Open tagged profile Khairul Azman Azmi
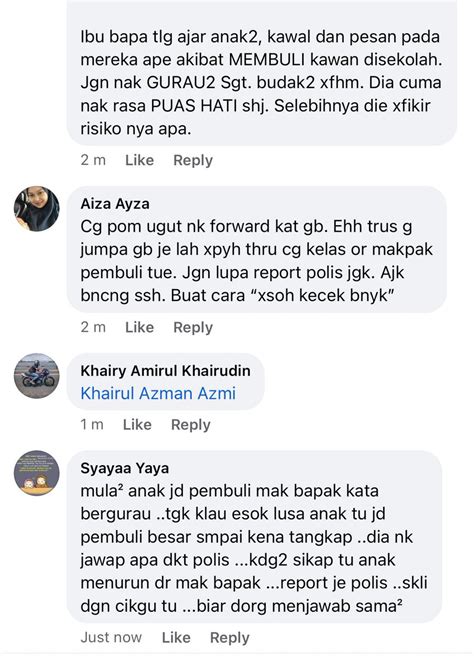The width and height of the screenshot is (474, 656). [x=158, y=393]
